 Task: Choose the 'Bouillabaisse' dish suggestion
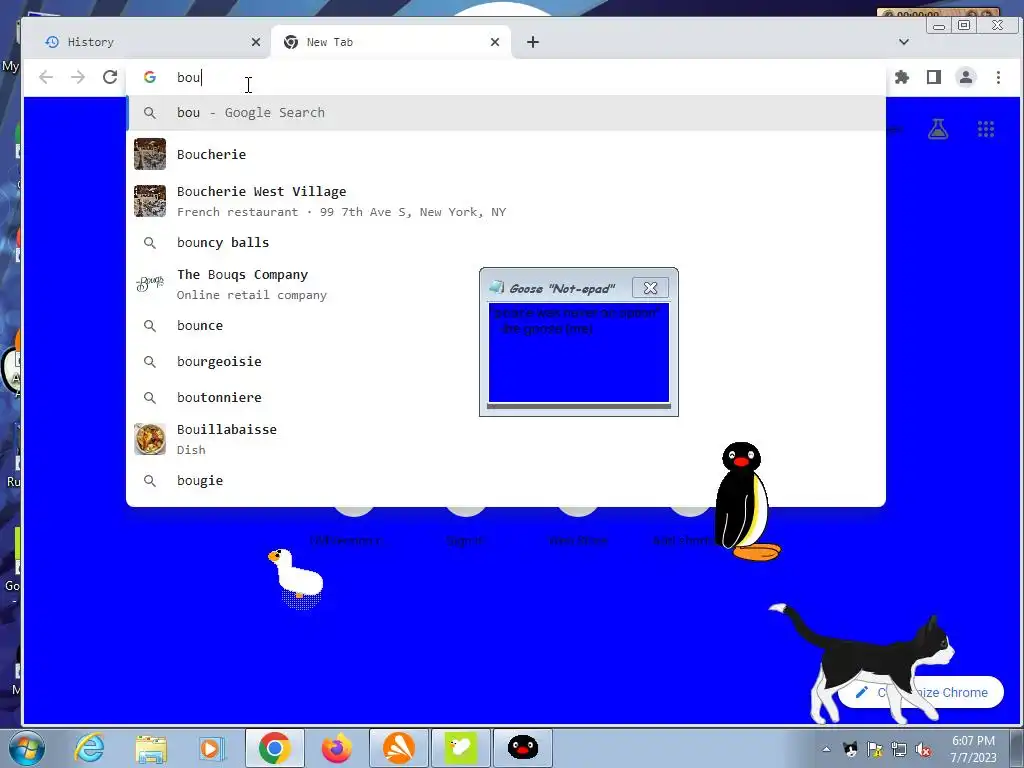[x=505, y=439]
